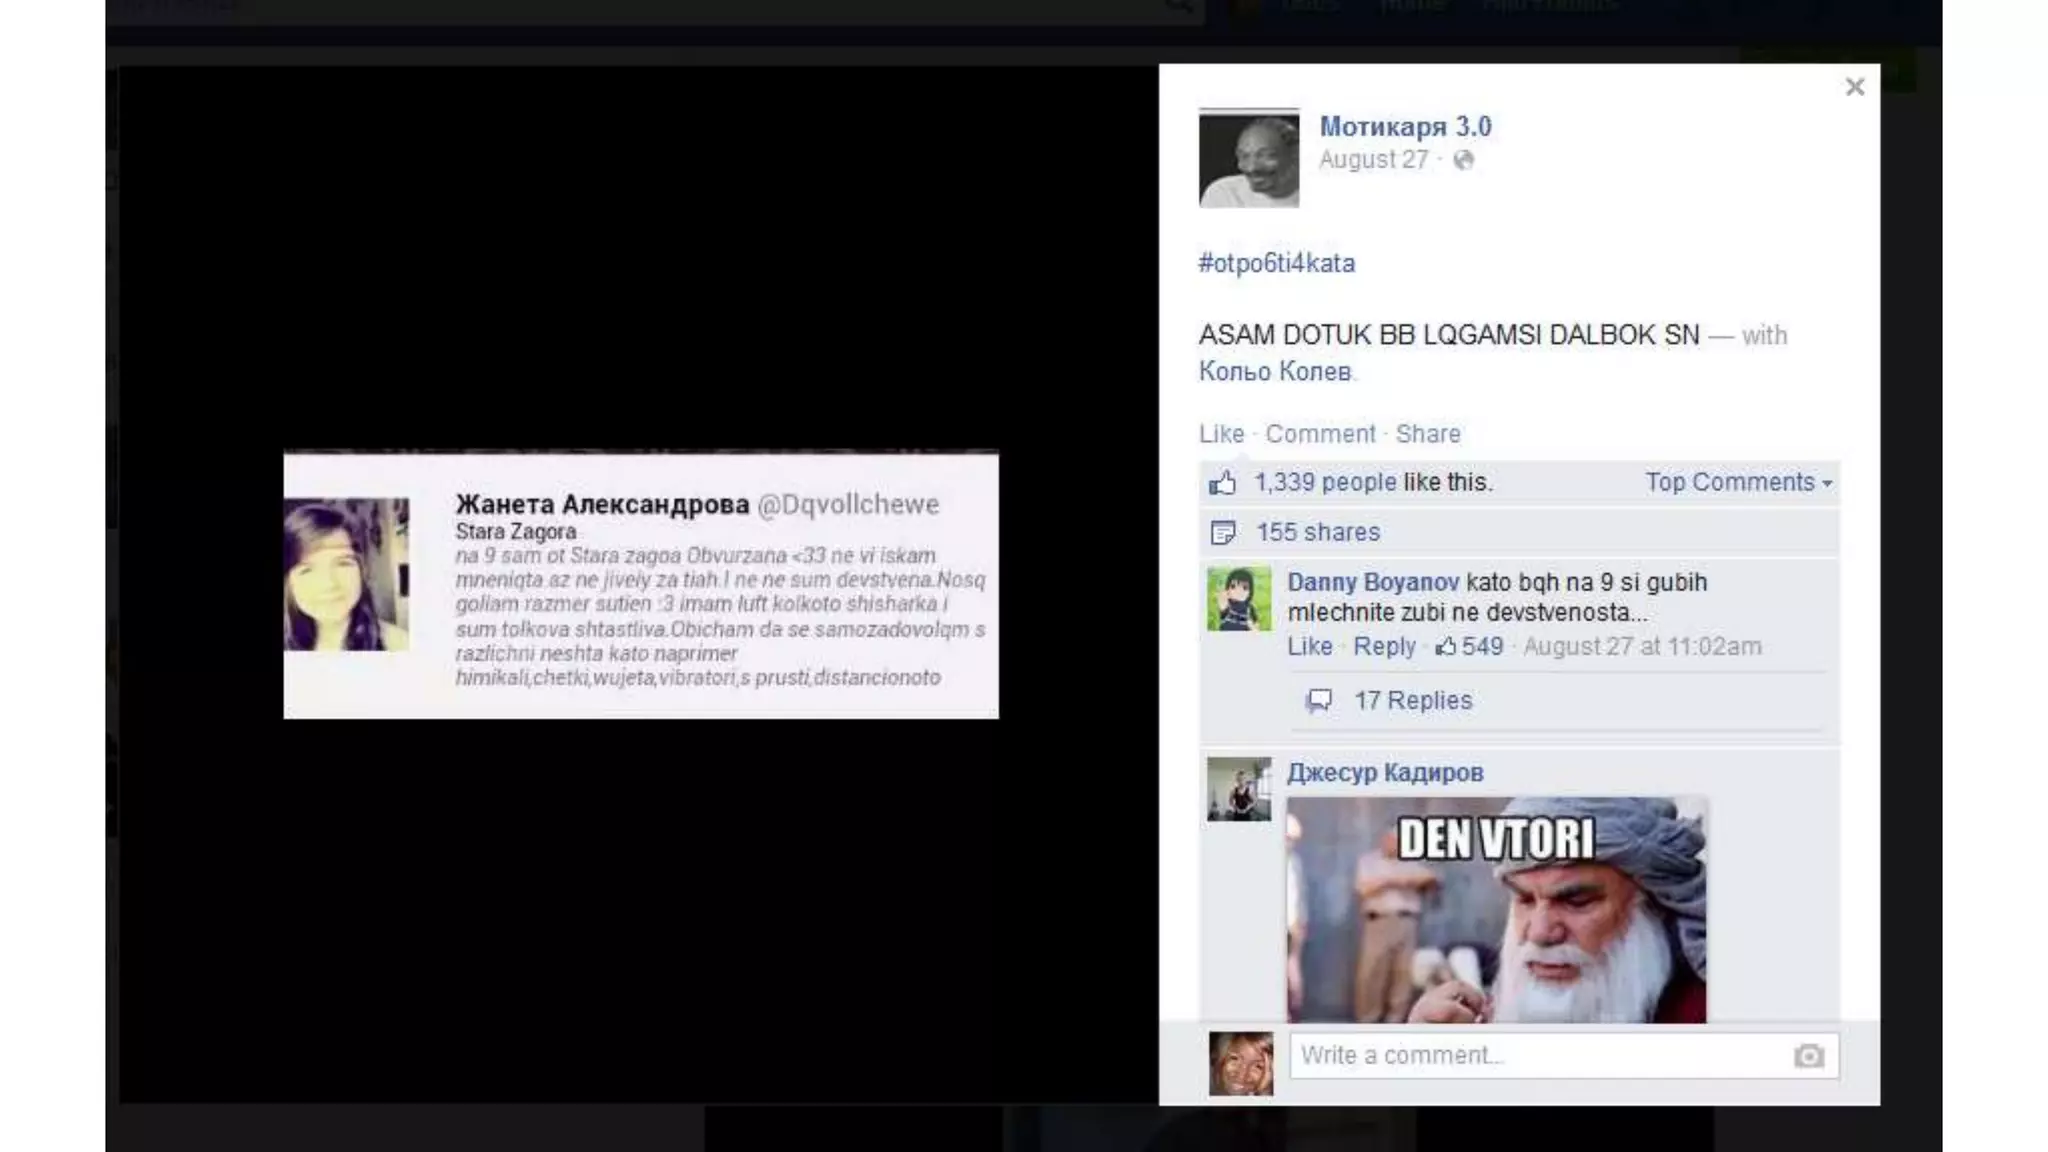
Task: Close the photo viewer with X
Action: point(1854,87)
